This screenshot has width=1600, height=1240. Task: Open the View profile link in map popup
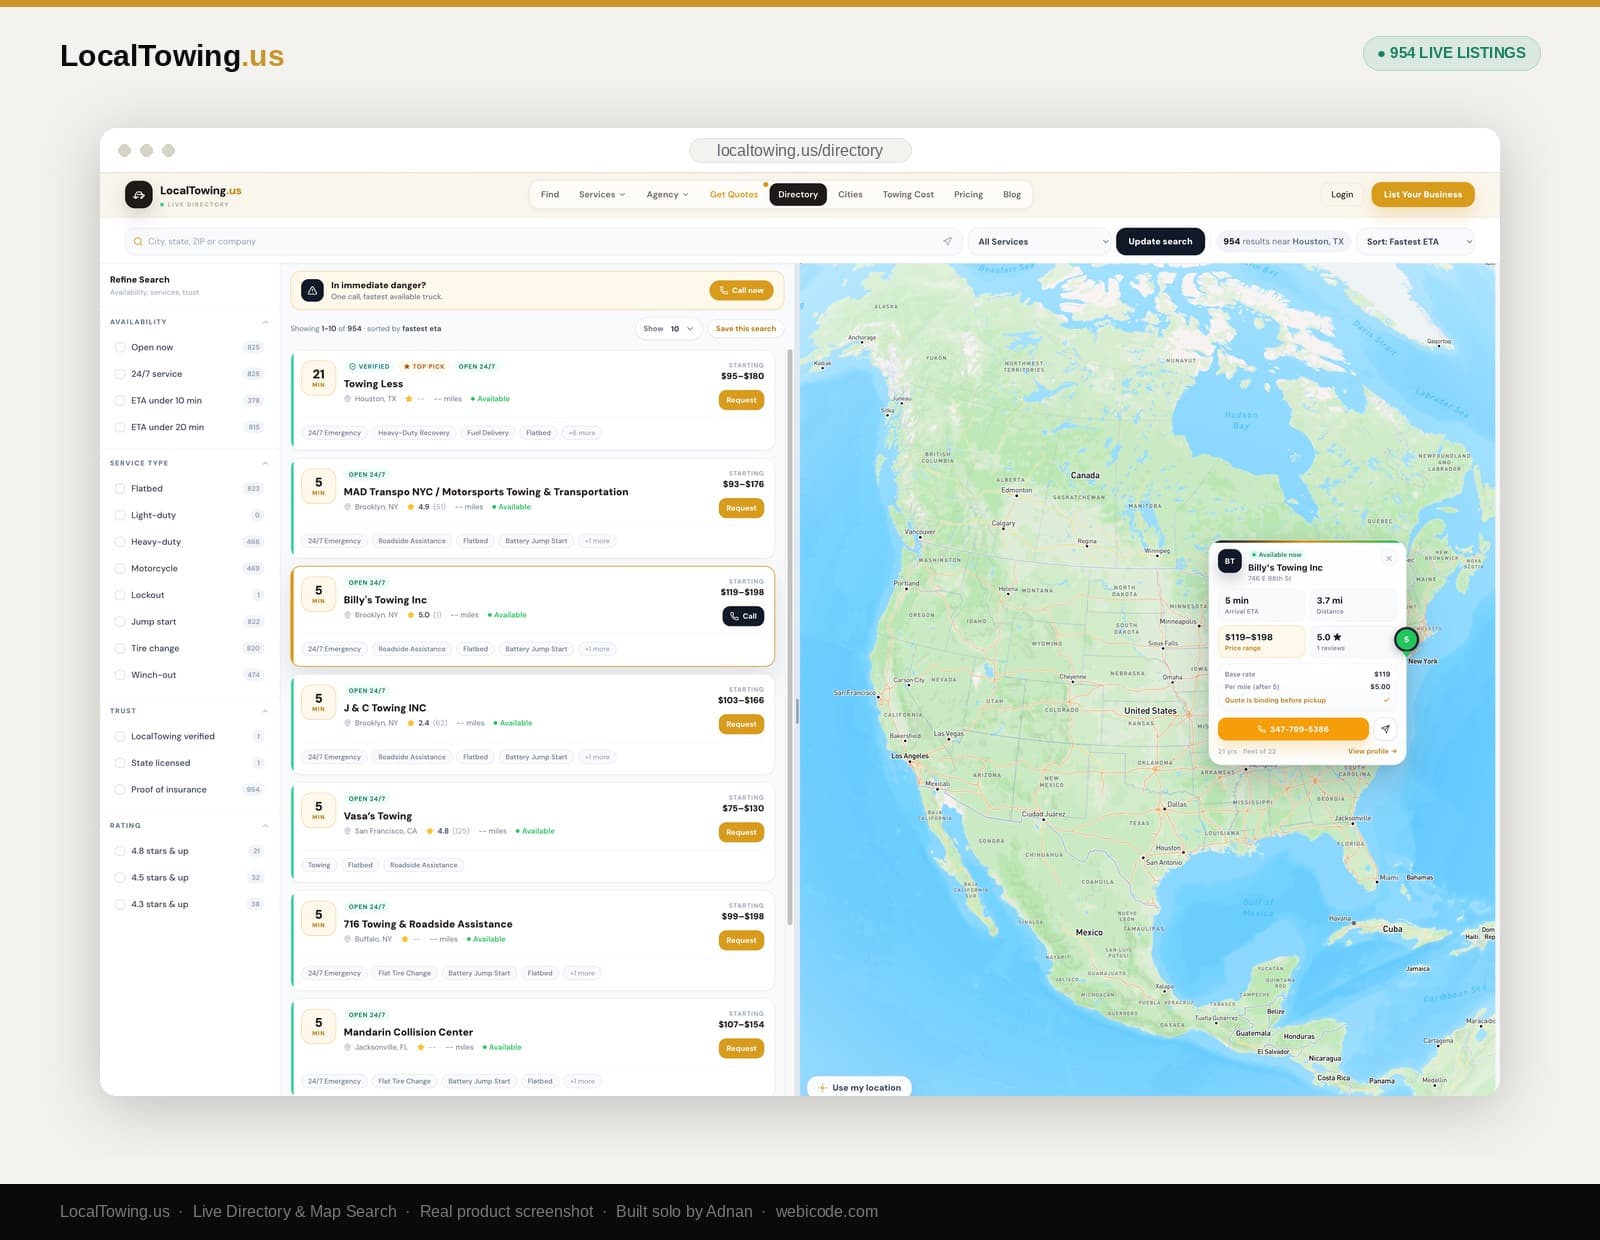point(1372,751)
